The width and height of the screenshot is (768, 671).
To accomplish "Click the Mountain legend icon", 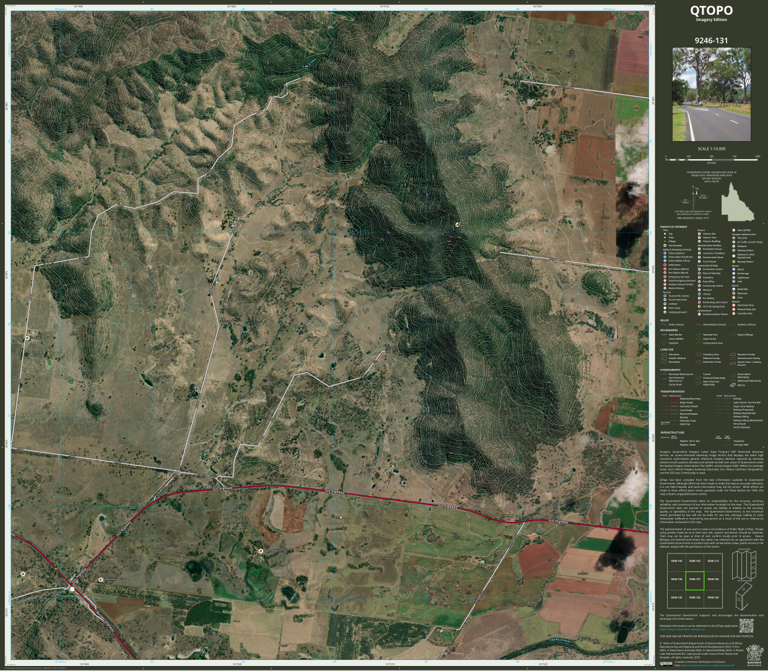I will click(734, 293).
